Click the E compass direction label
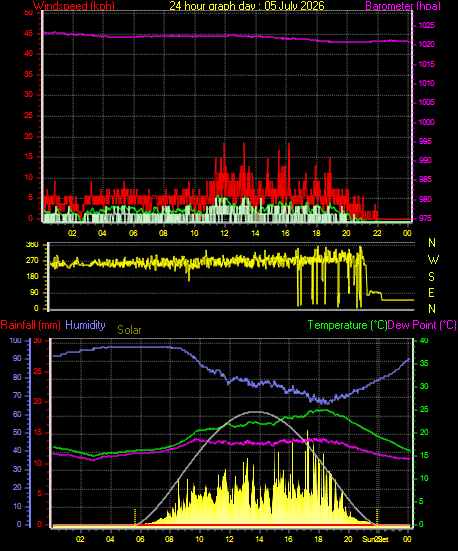Image resolution: width=458 pixels, height=551 pixels. (x=432, y=292)
